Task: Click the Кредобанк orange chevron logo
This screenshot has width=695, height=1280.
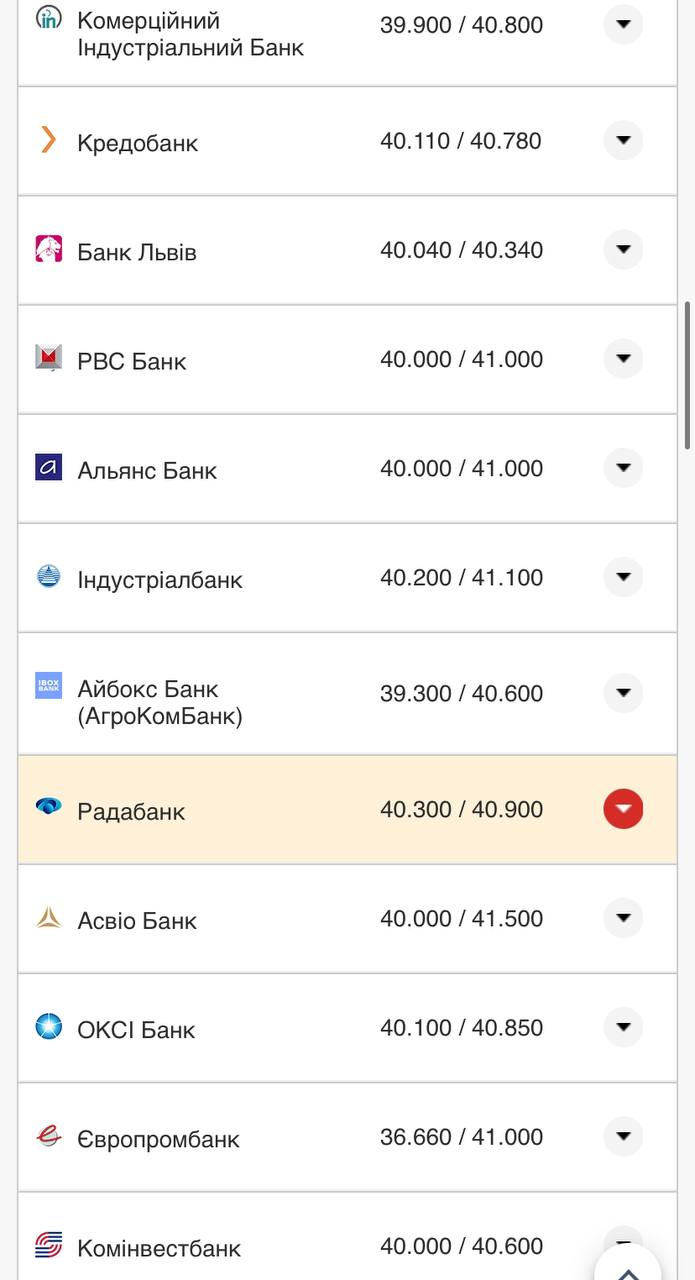Action: click(48, 140)
